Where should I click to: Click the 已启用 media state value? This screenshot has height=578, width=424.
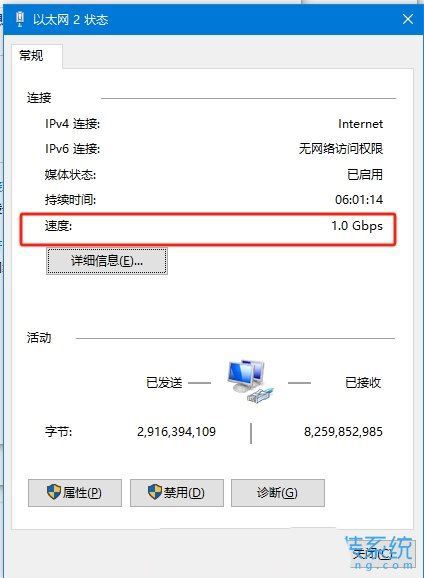pos(365,174)
